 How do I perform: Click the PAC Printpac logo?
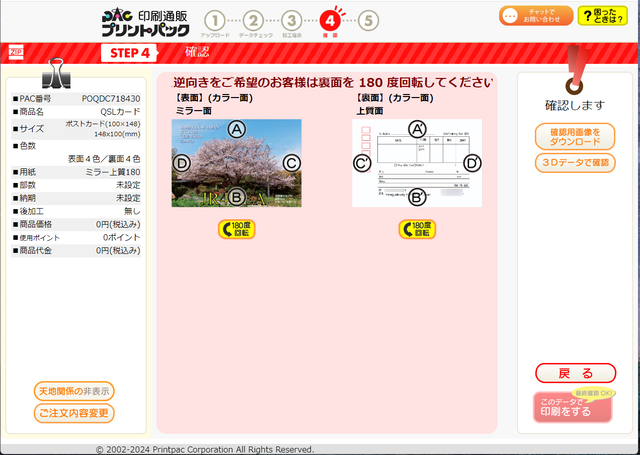[145, 22]
